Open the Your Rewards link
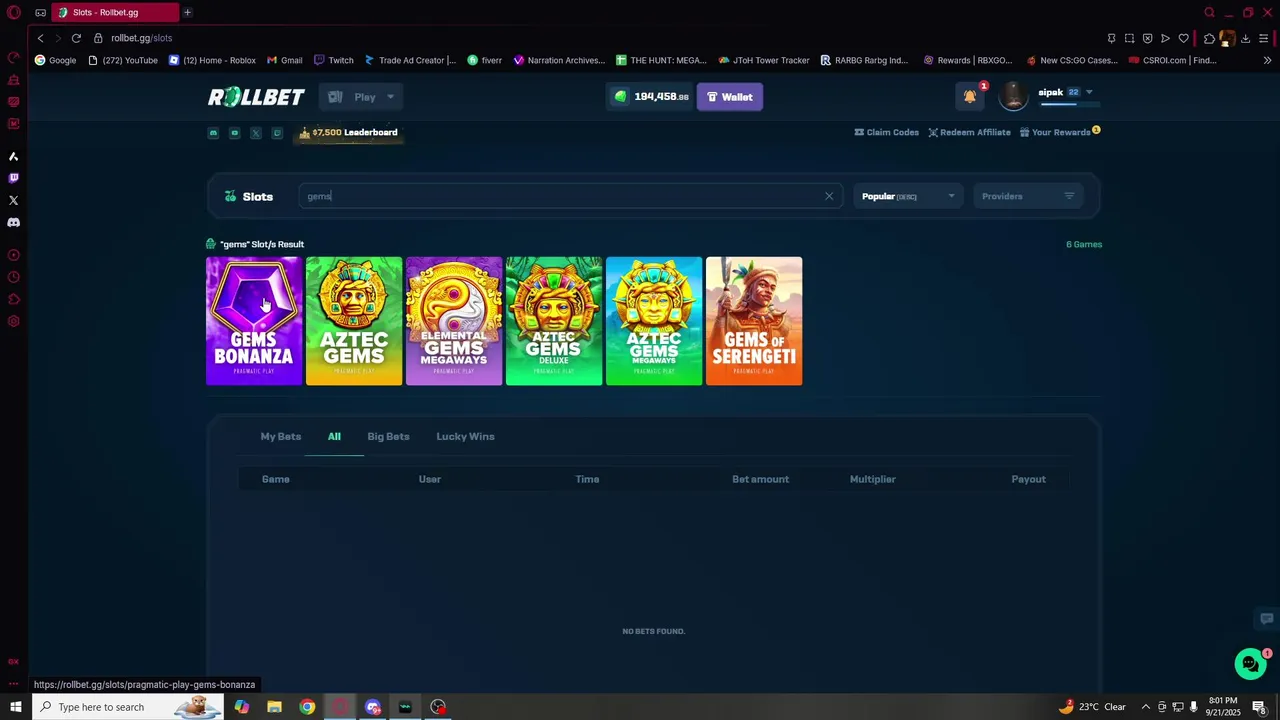This screenshot has height=720, width=1280. pos(1060,132)
